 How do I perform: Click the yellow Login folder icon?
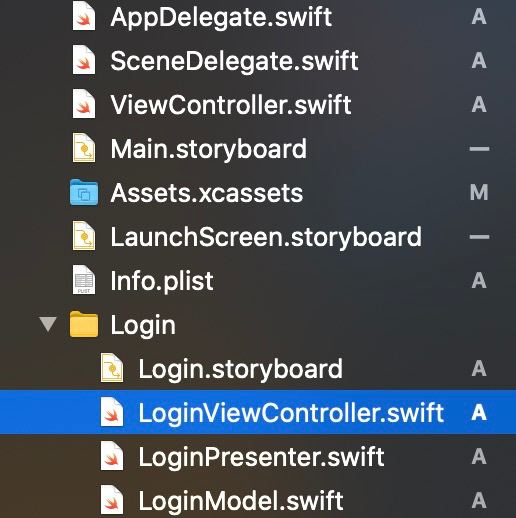84,325
